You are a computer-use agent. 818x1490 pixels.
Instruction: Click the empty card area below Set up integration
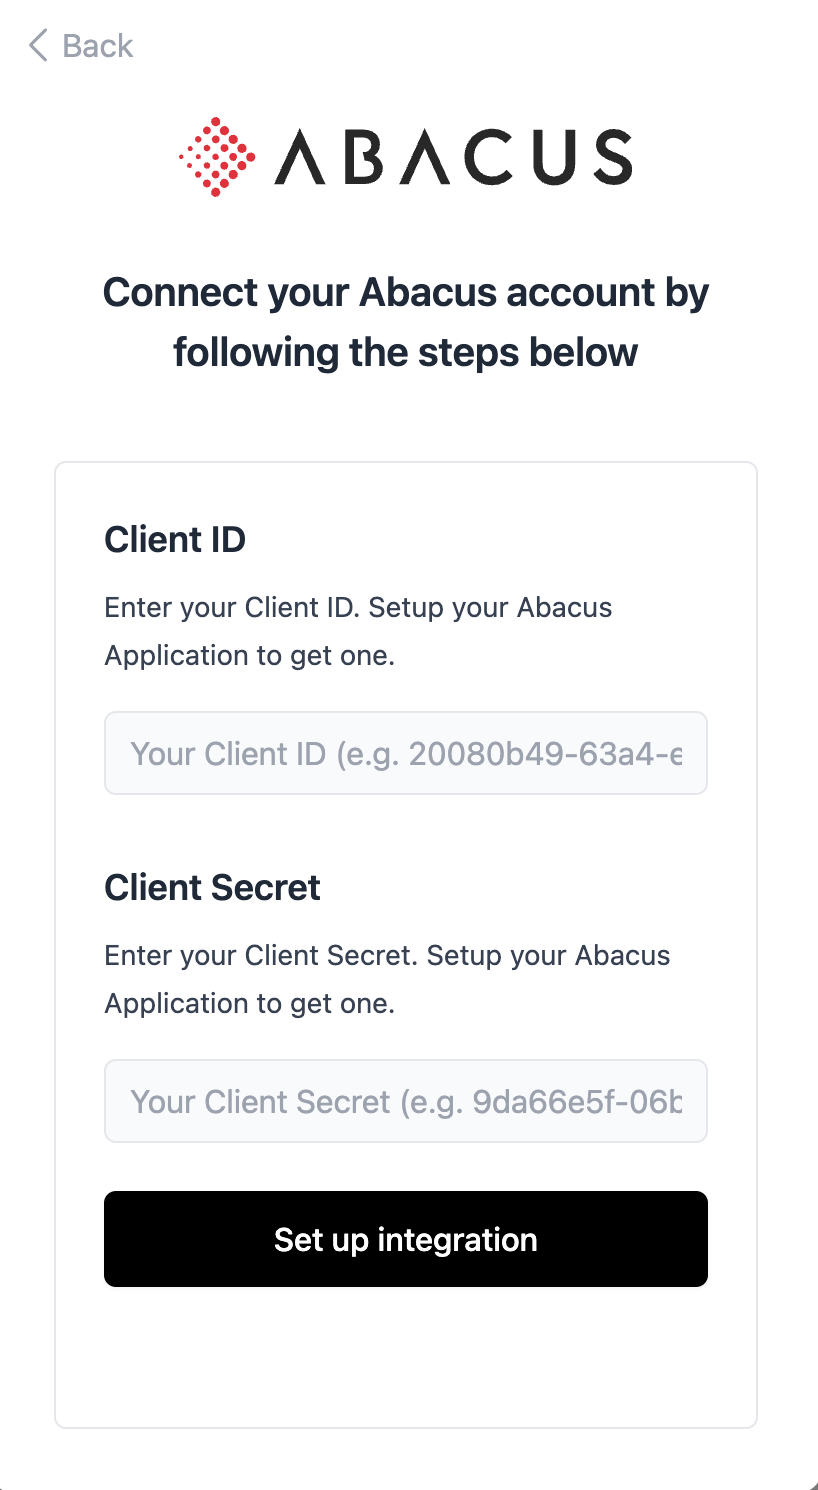(406, 1357)
